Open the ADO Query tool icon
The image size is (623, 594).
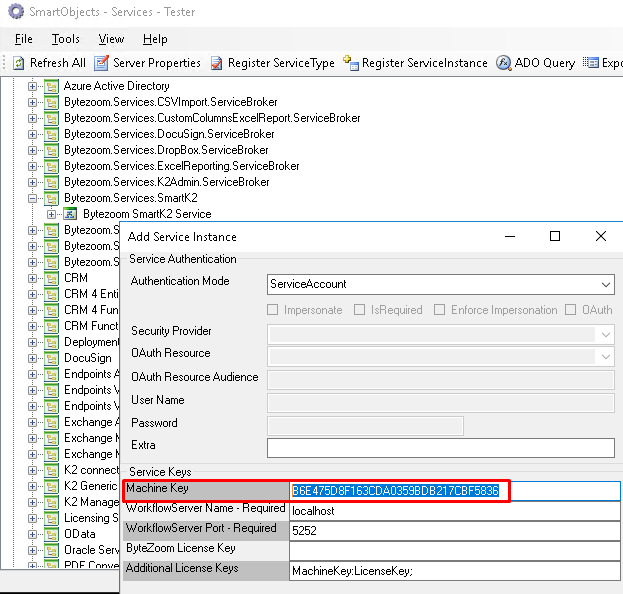coord(503,63)
